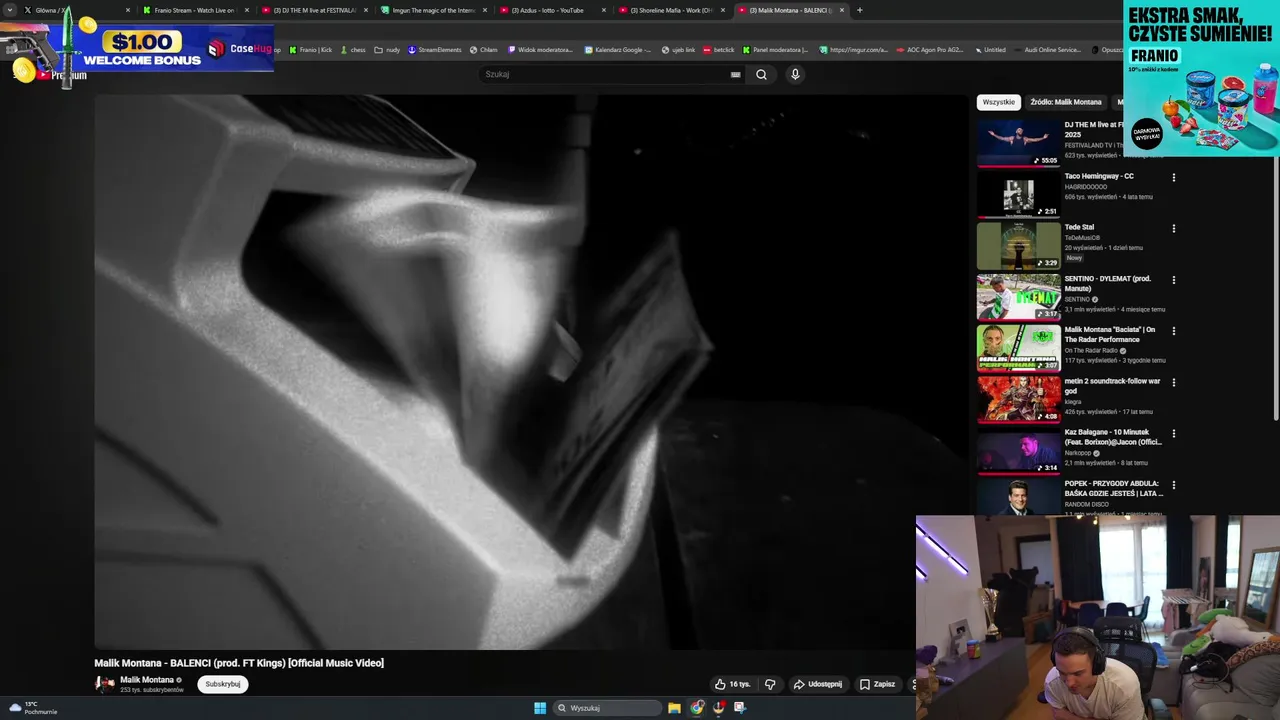Switch to Azdus - lotto YouTube tab
Viewport: 1280px width, 720px height.
552,10
